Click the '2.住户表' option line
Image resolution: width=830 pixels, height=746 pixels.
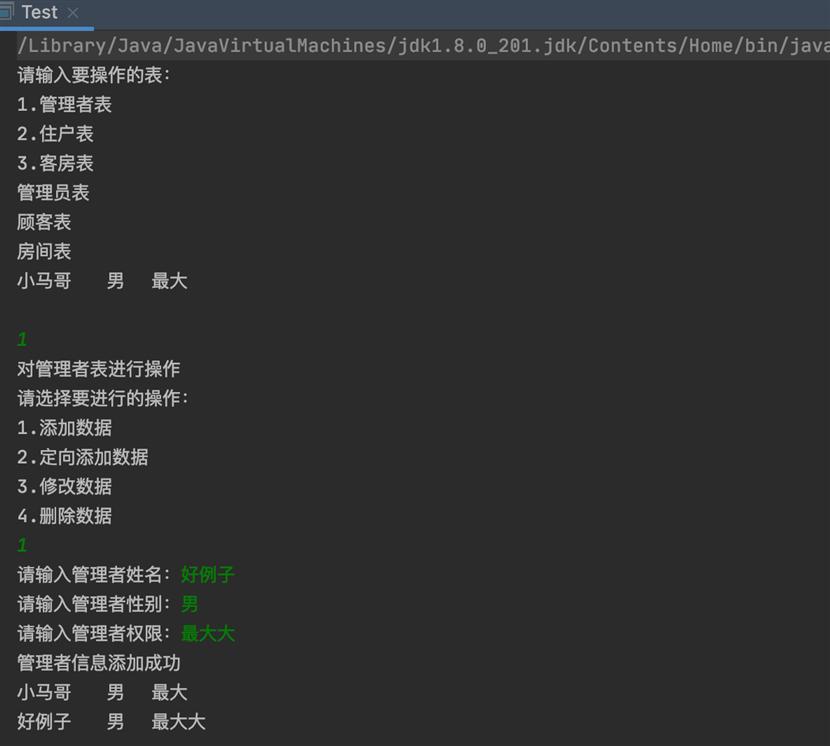point(55,134)
